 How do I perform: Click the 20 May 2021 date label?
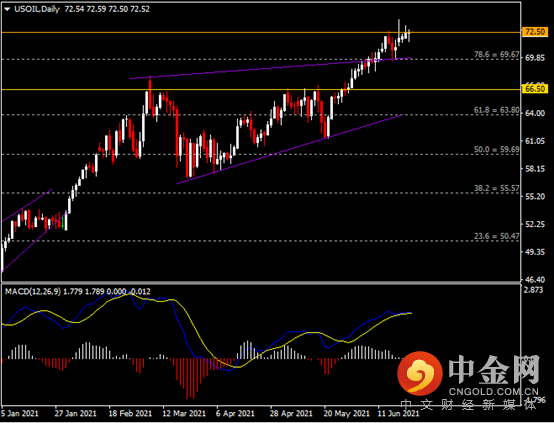coord(346,413)
